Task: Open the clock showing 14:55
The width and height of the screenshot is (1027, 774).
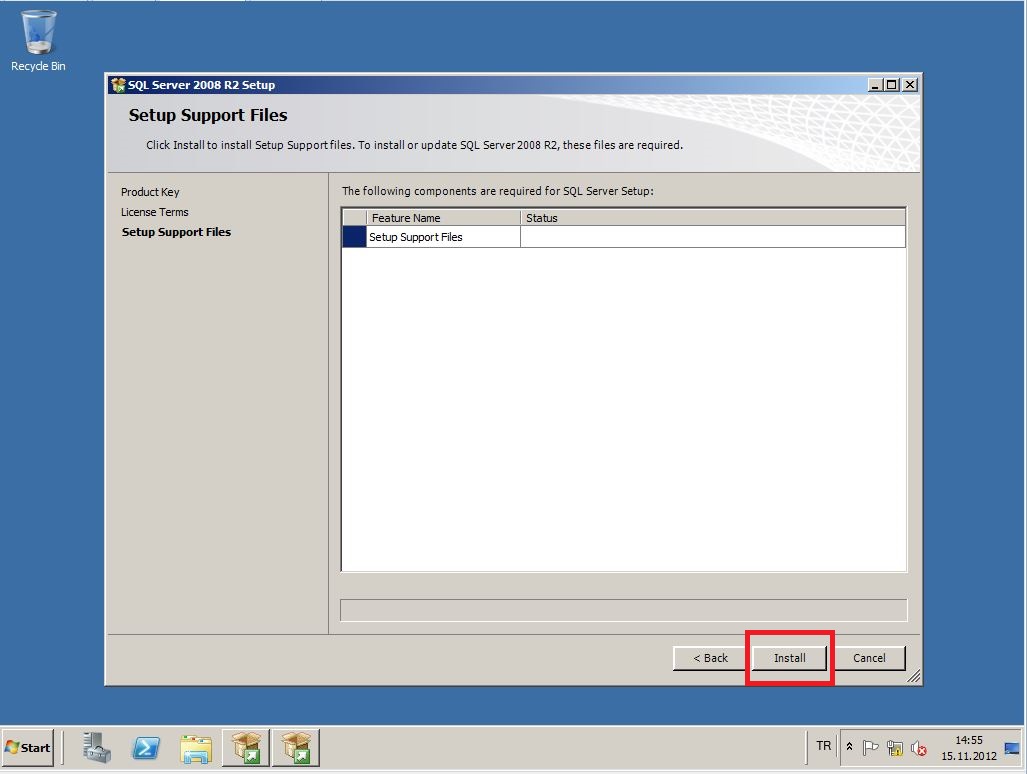Action: (969, 748)
